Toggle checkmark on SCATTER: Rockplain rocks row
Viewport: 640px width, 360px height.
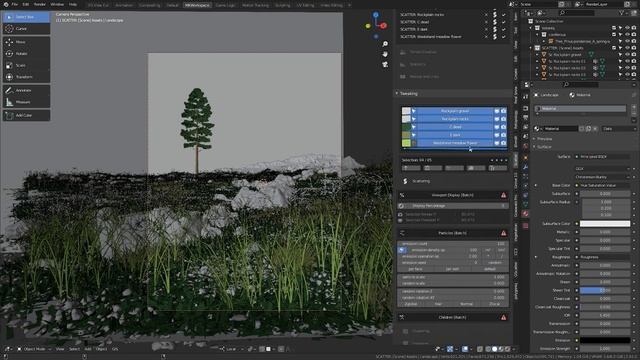pyautogui.click(x=503, y=15)
